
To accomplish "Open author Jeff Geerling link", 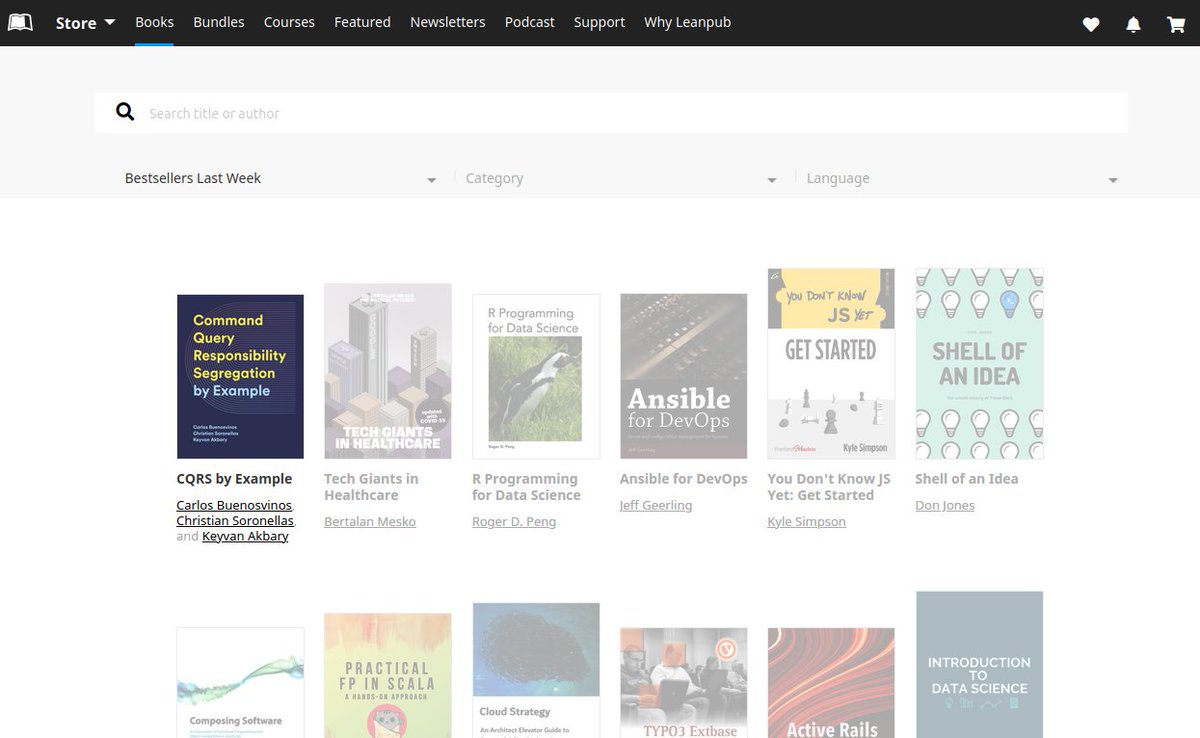I will 656,505.
